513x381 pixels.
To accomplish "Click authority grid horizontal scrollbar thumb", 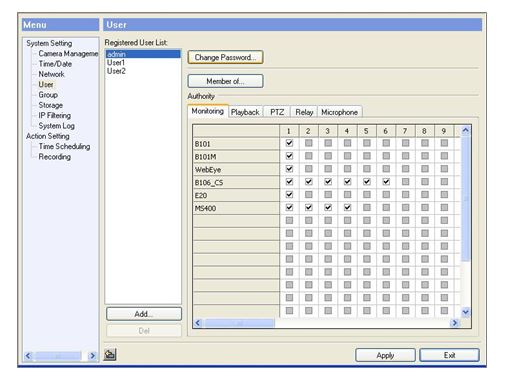I will click(240, 323).
